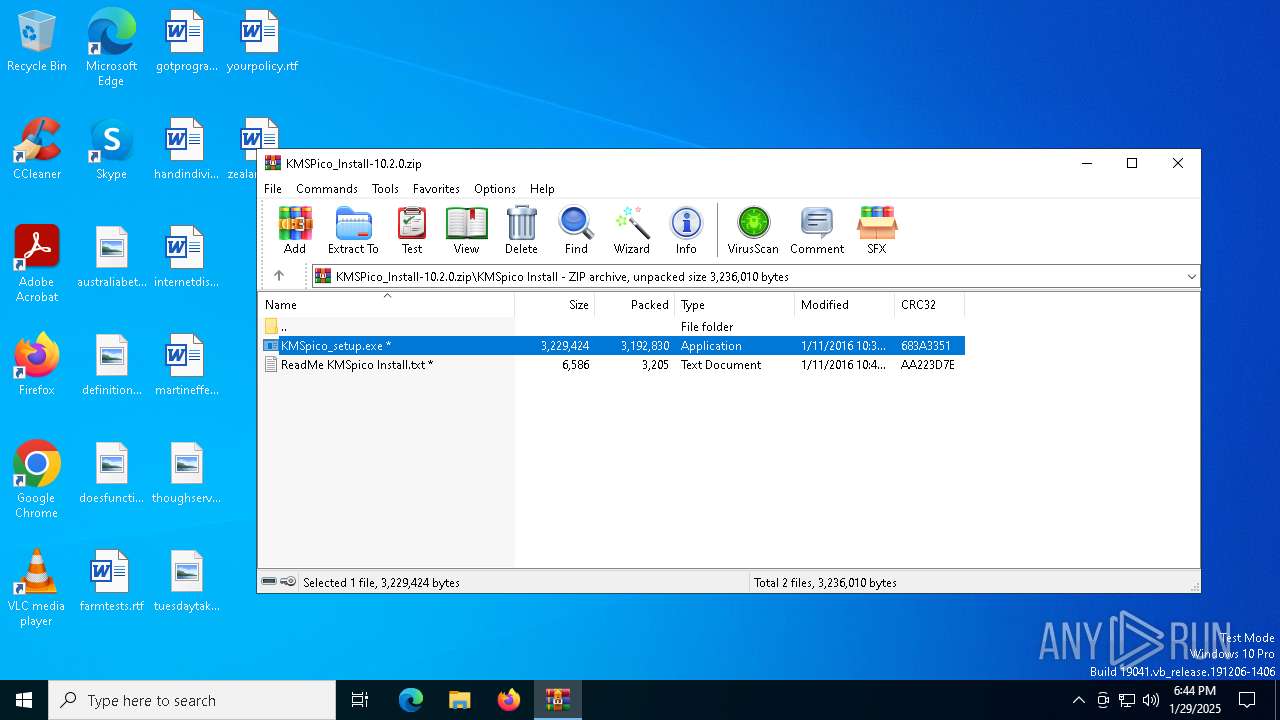Click the Test archive icon

click(412, 231)
